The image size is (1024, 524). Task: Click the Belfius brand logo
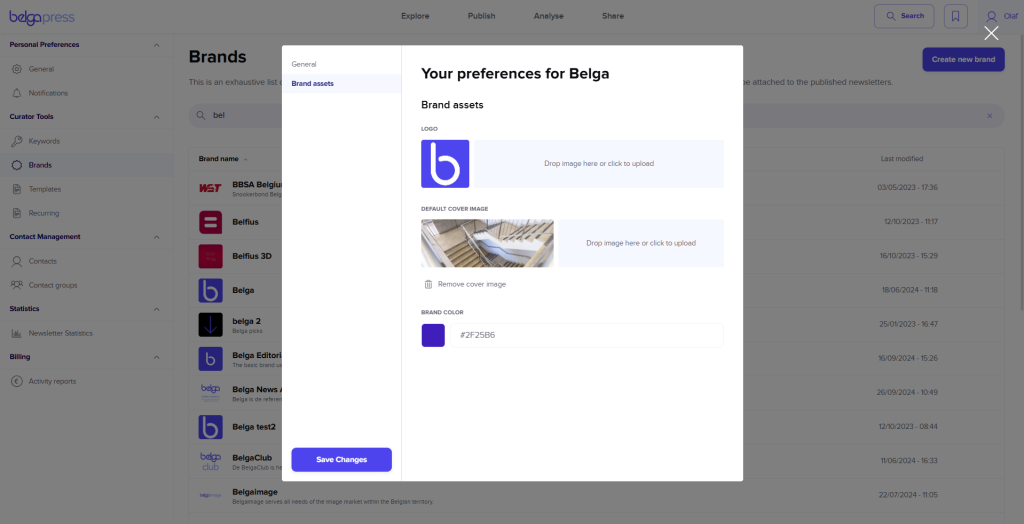tap(210, 222)
